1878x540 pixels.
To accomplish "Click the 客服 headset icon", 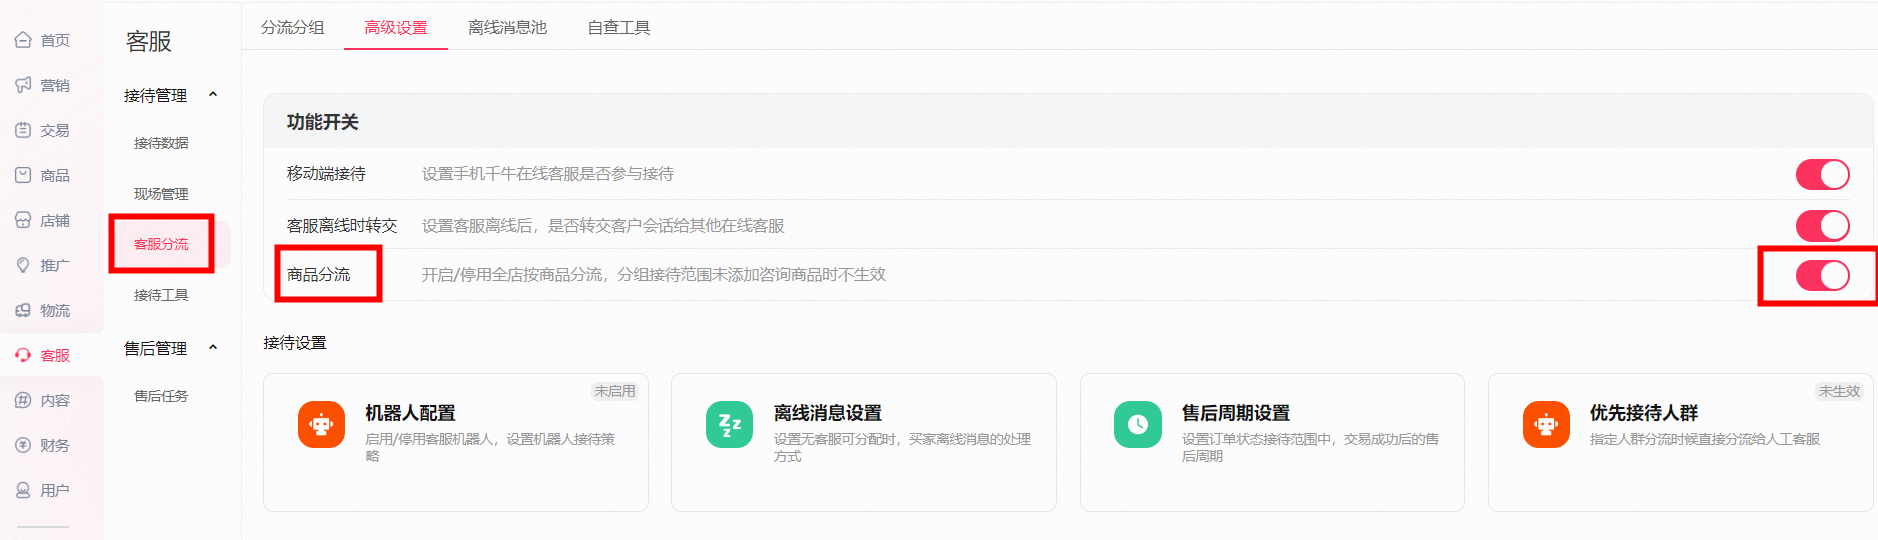I will [x=23, y=355].
